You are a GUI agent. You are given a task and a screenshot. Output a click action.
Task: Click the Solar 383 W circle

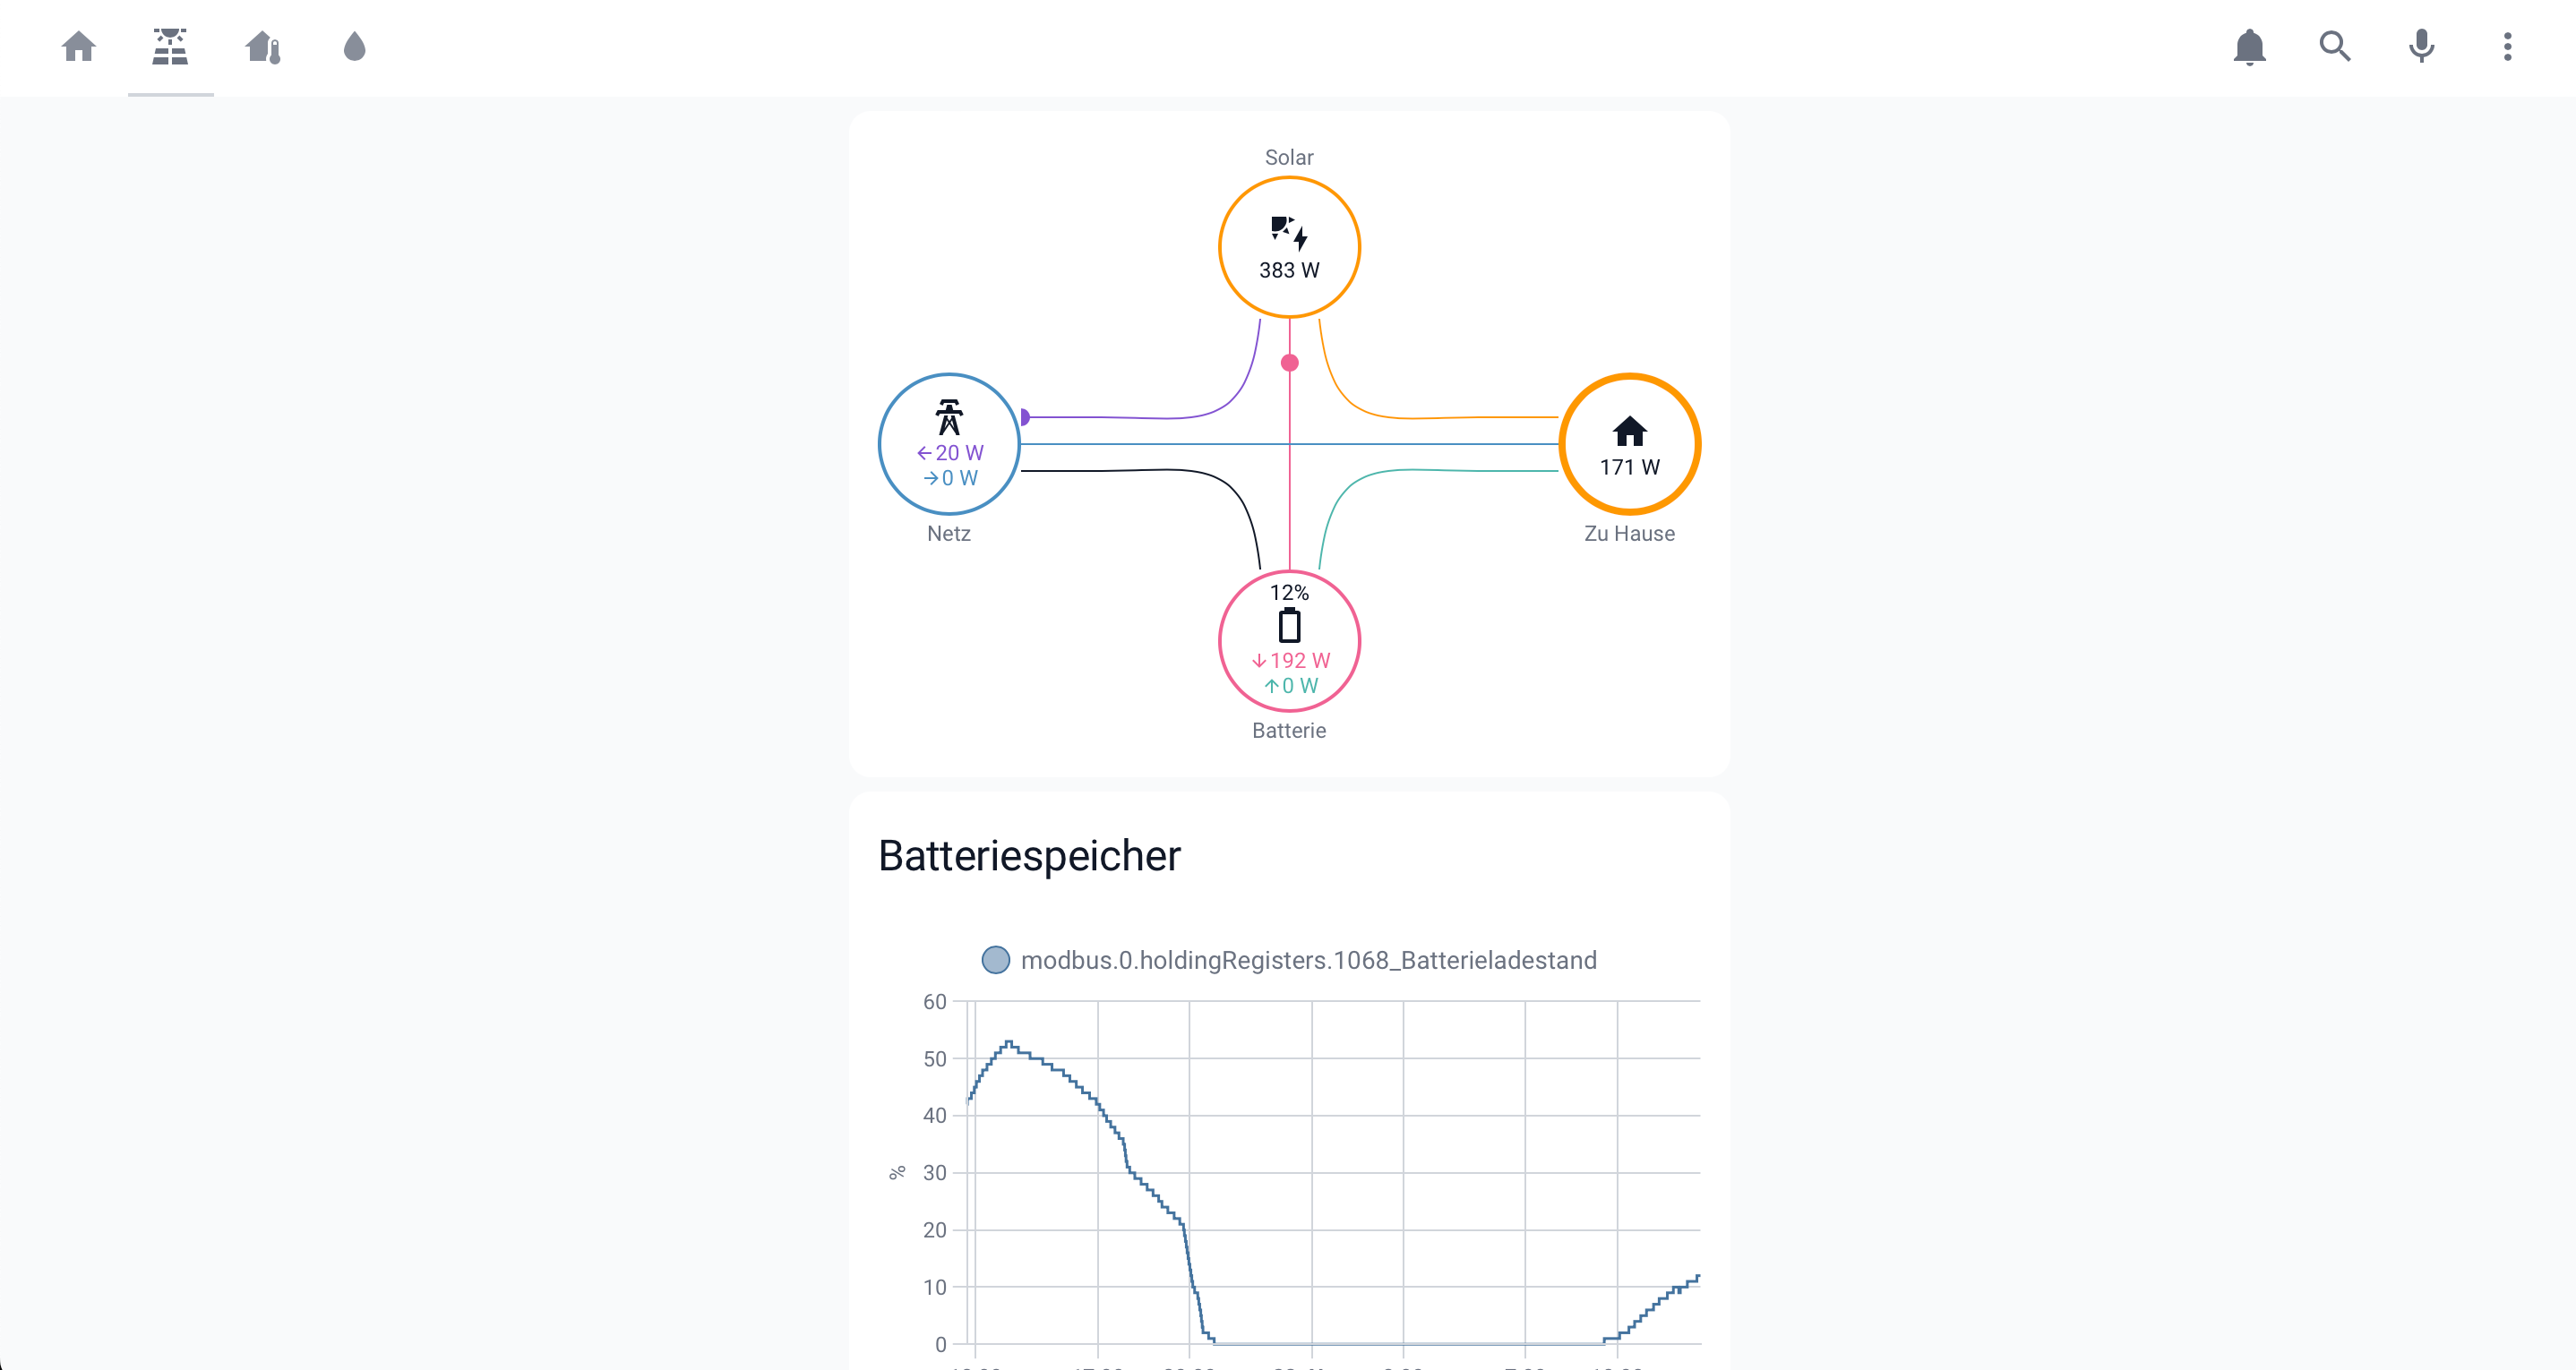1289,247
